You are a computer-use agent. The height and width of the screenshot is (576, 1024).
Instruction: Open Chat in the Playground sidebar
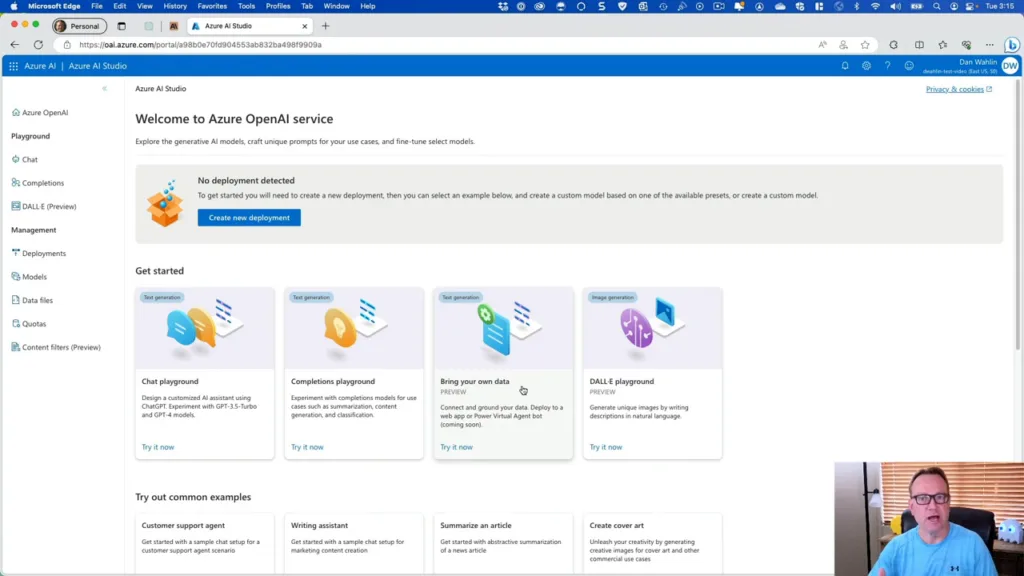(30, 160)
